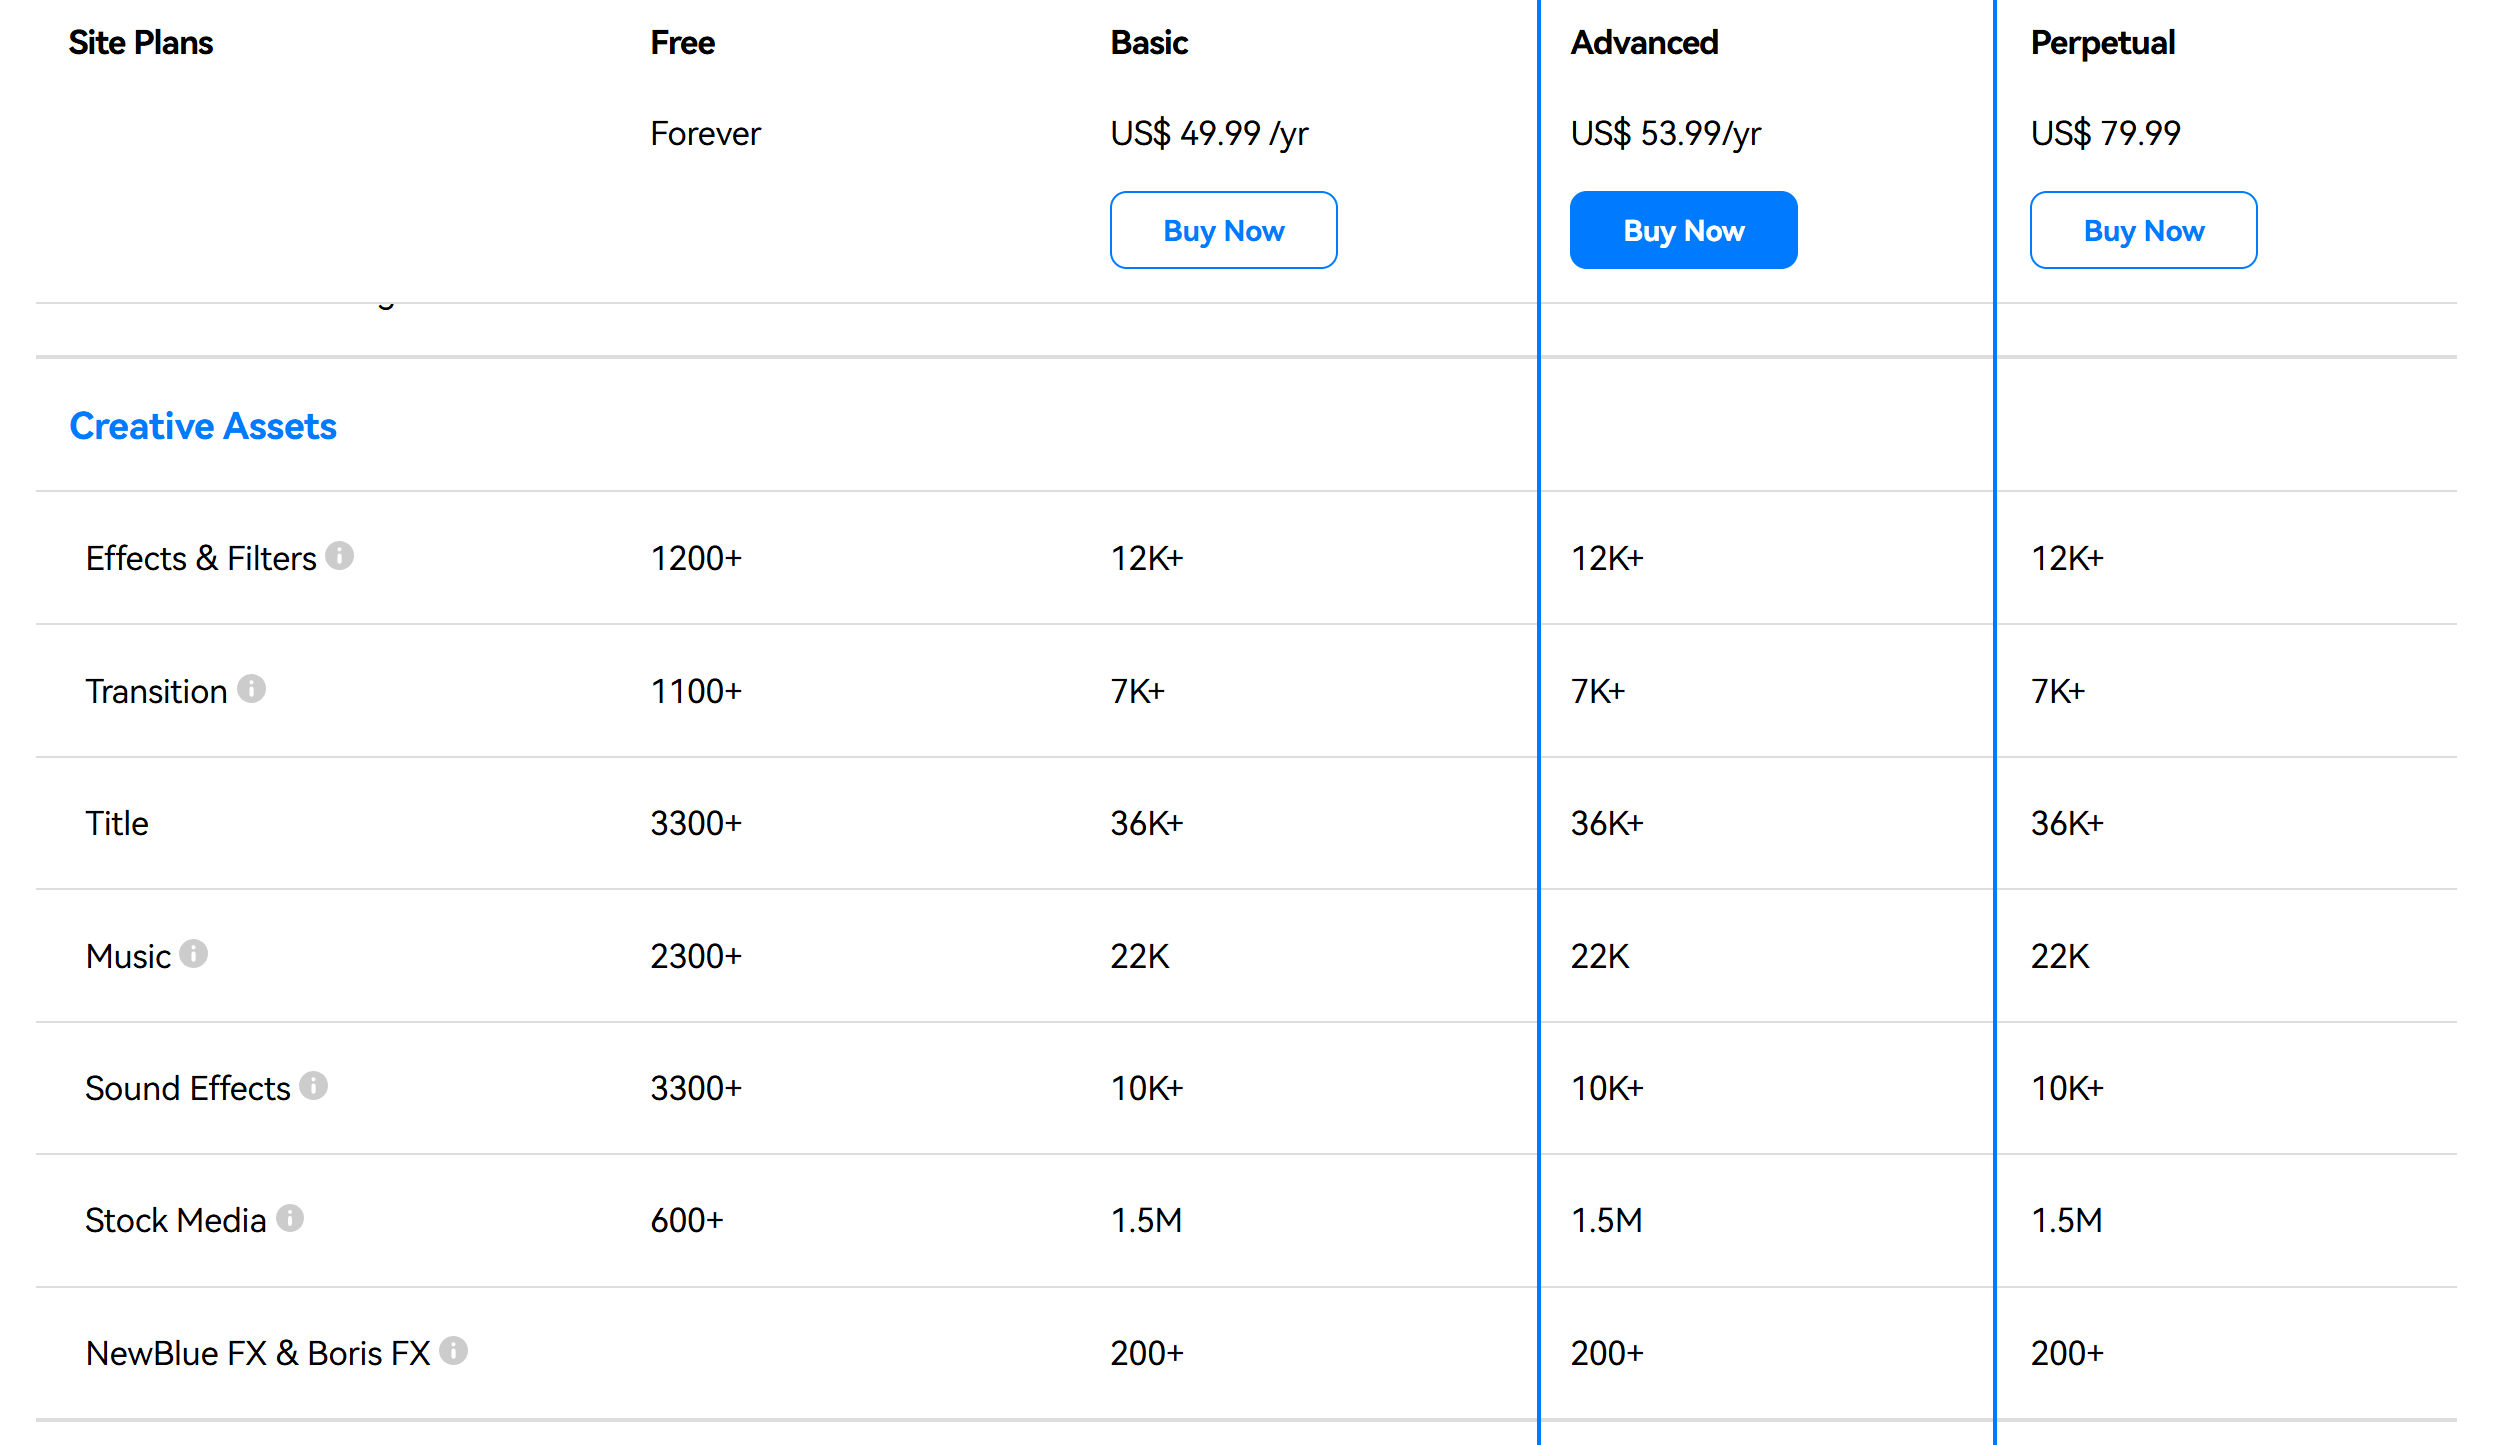The image size is (2505, 1445).
Task: Select the Advanced plan column header
Action: coord(1643,43)
